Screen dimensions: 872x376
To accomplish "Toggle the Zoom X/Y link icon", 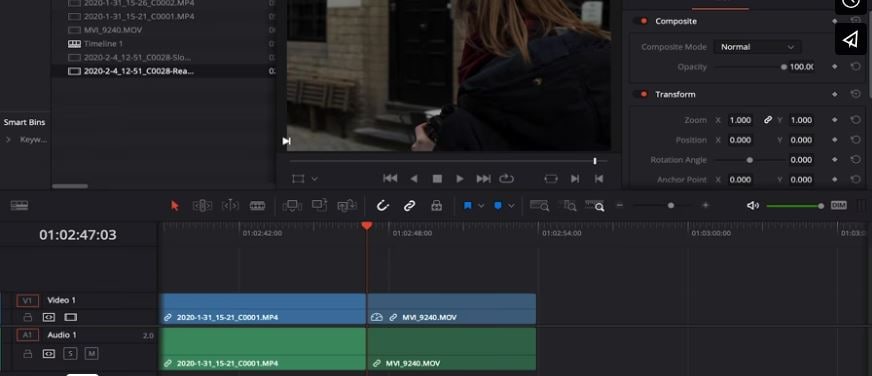I will click(x=768, y=120).
